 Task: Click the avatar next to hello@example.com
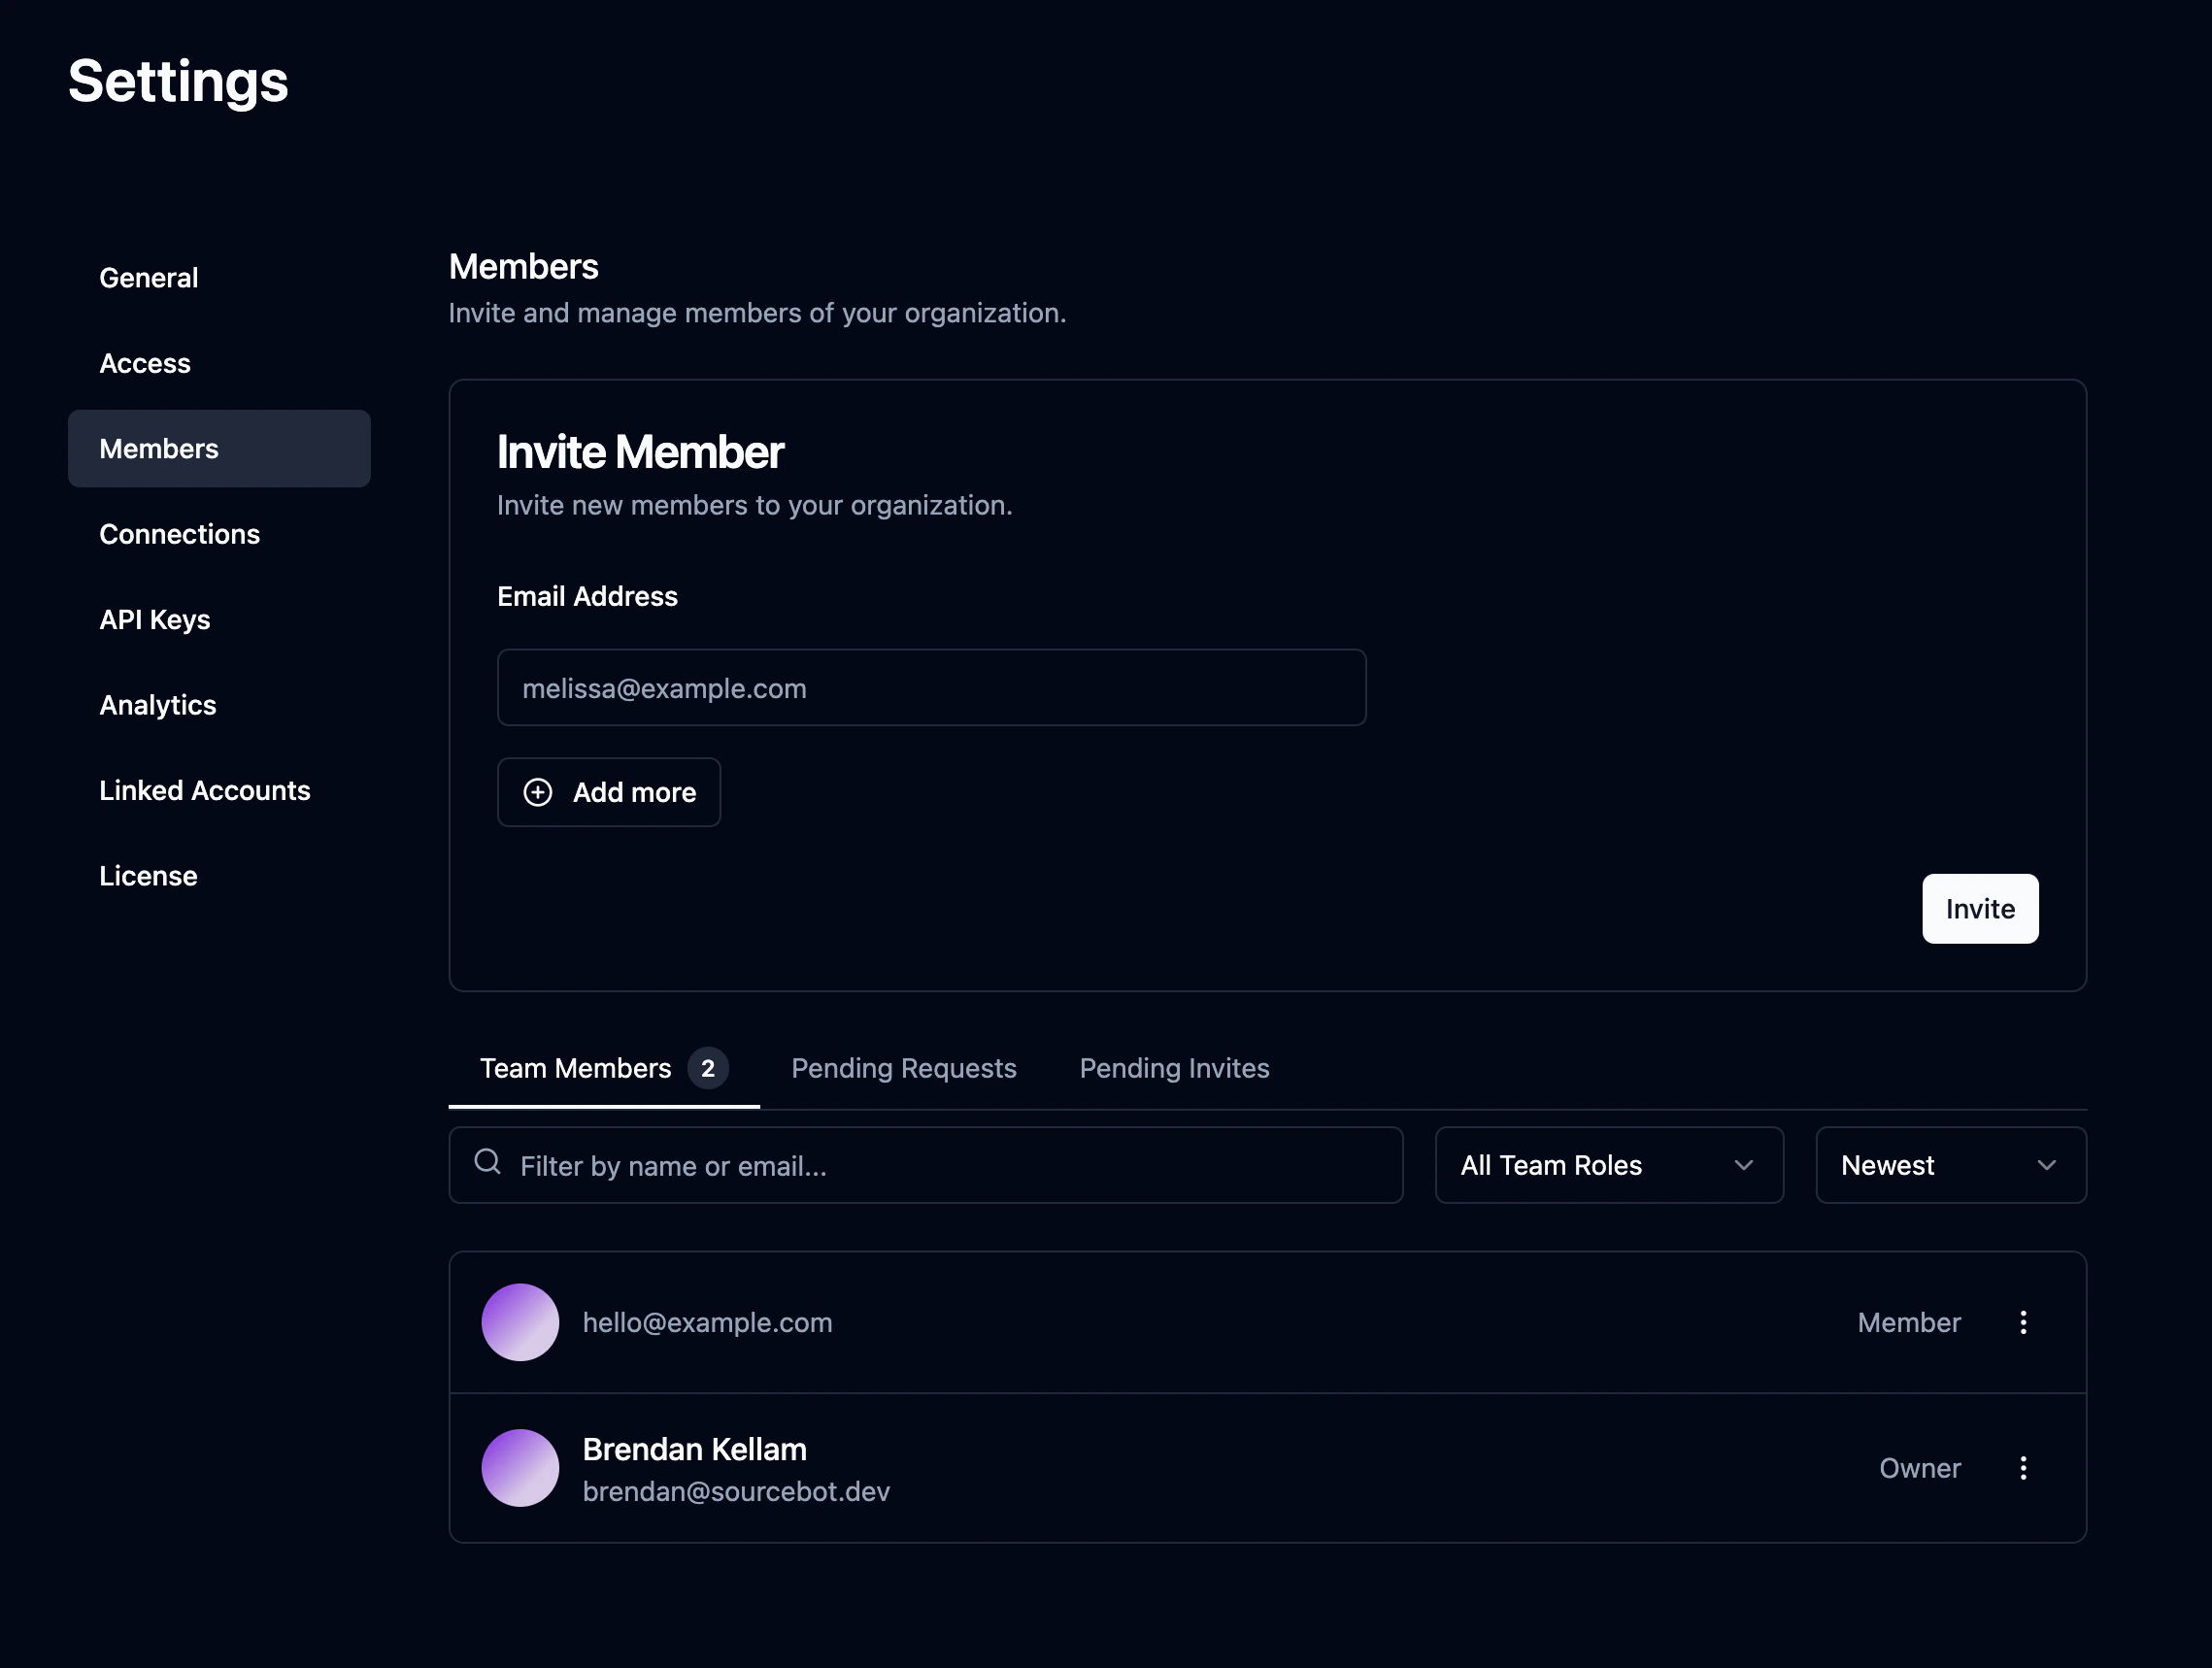[520, 1322]
